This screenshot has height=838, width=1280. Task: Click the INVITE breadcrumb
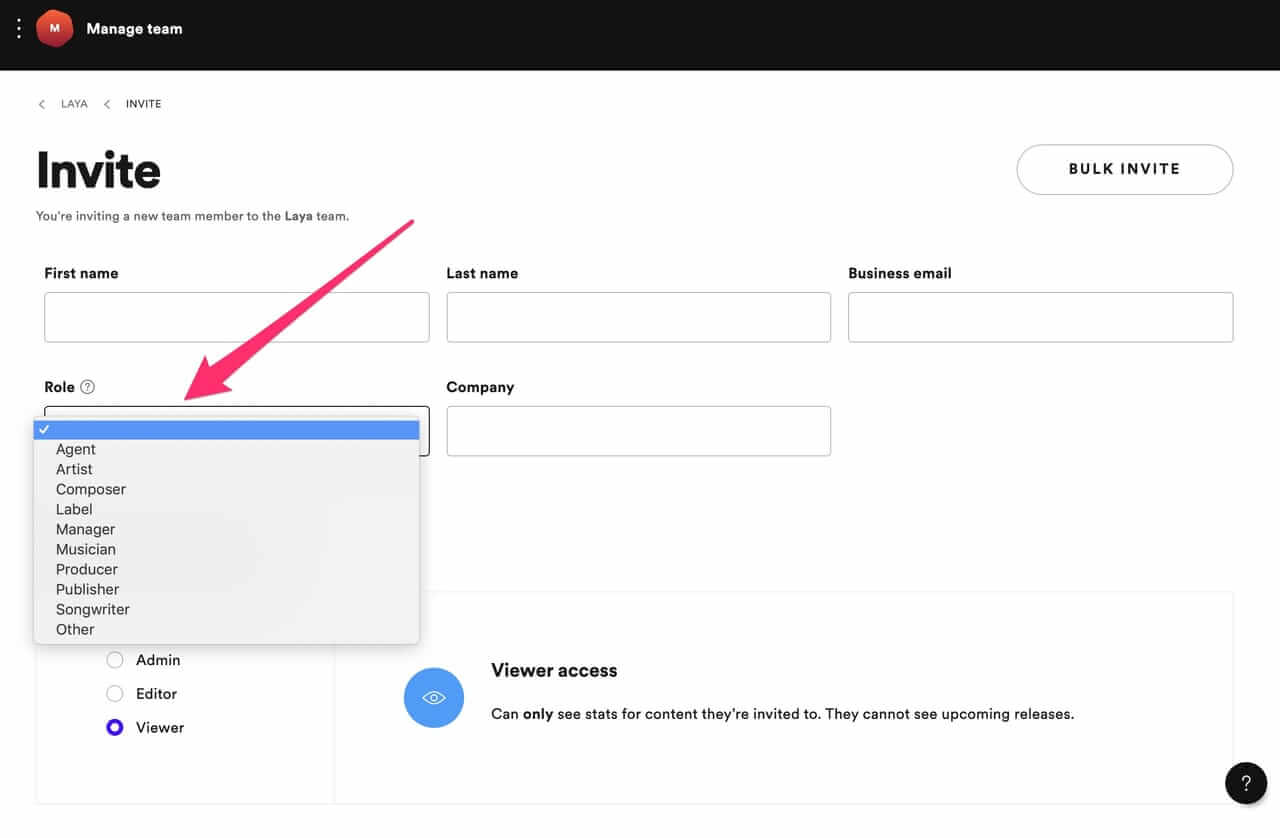coord(143,104)
